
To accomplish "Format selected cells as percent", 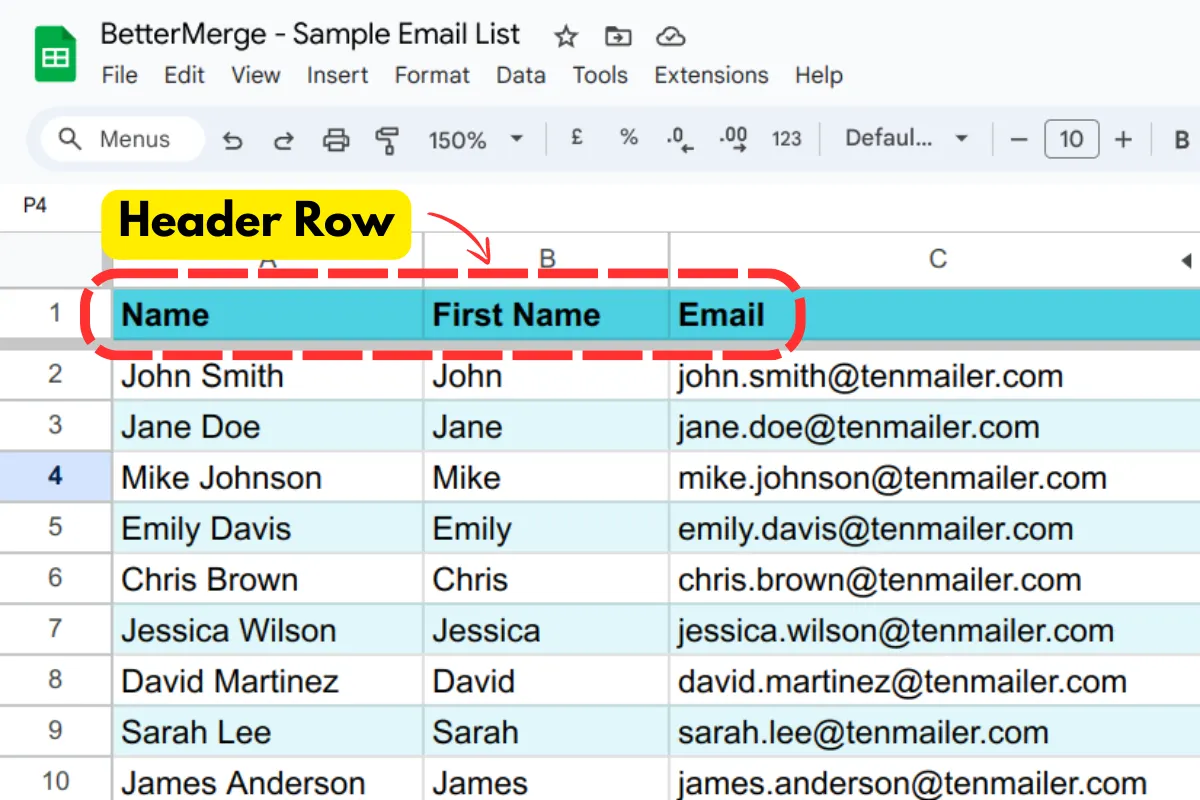I will (x=629, y=139).
